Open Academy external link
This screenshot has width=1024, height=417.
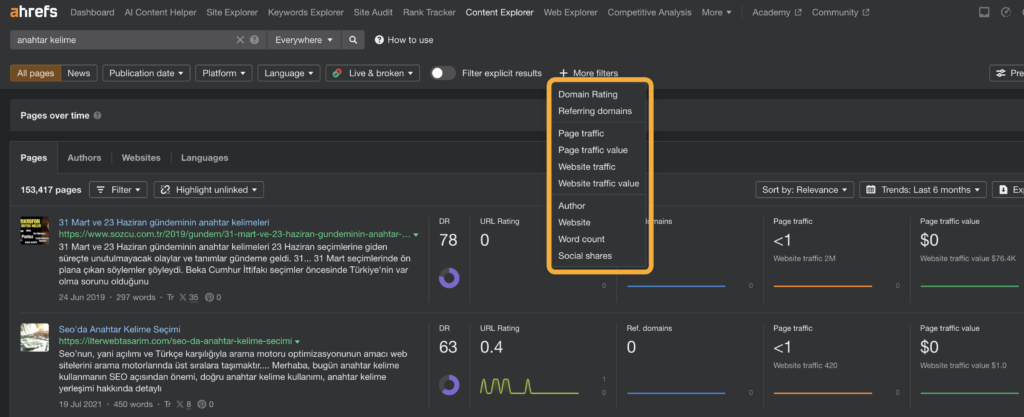776,12
